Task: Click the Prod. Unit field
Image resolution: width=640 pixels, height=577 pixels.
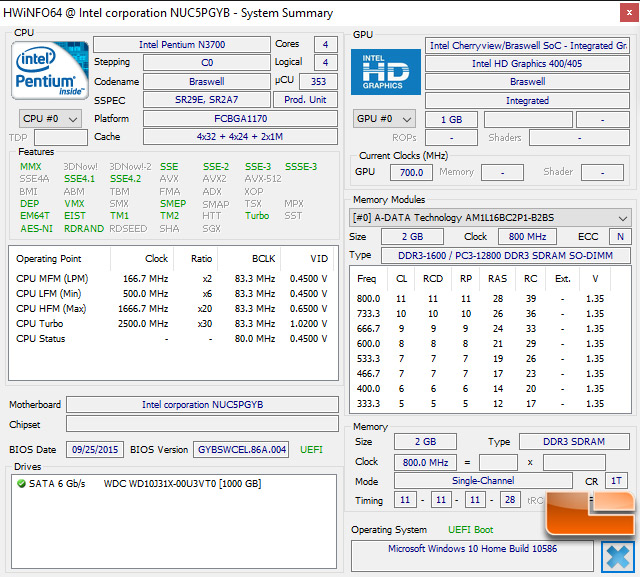Action: click(x=305, y=100)
